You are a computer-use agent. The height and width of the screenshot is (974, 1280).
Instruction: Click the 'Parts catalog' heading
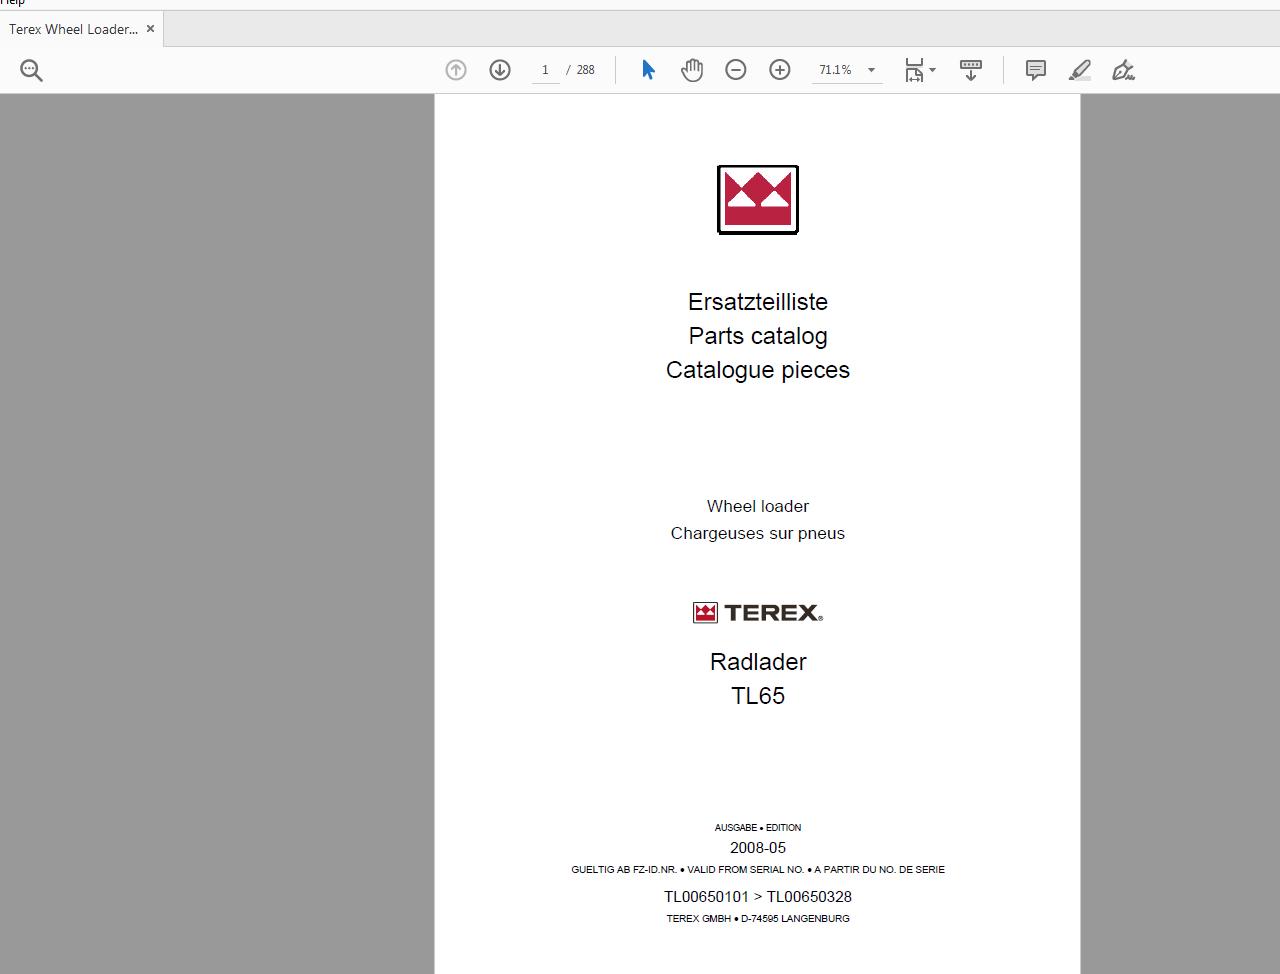[x=758, y=336]
